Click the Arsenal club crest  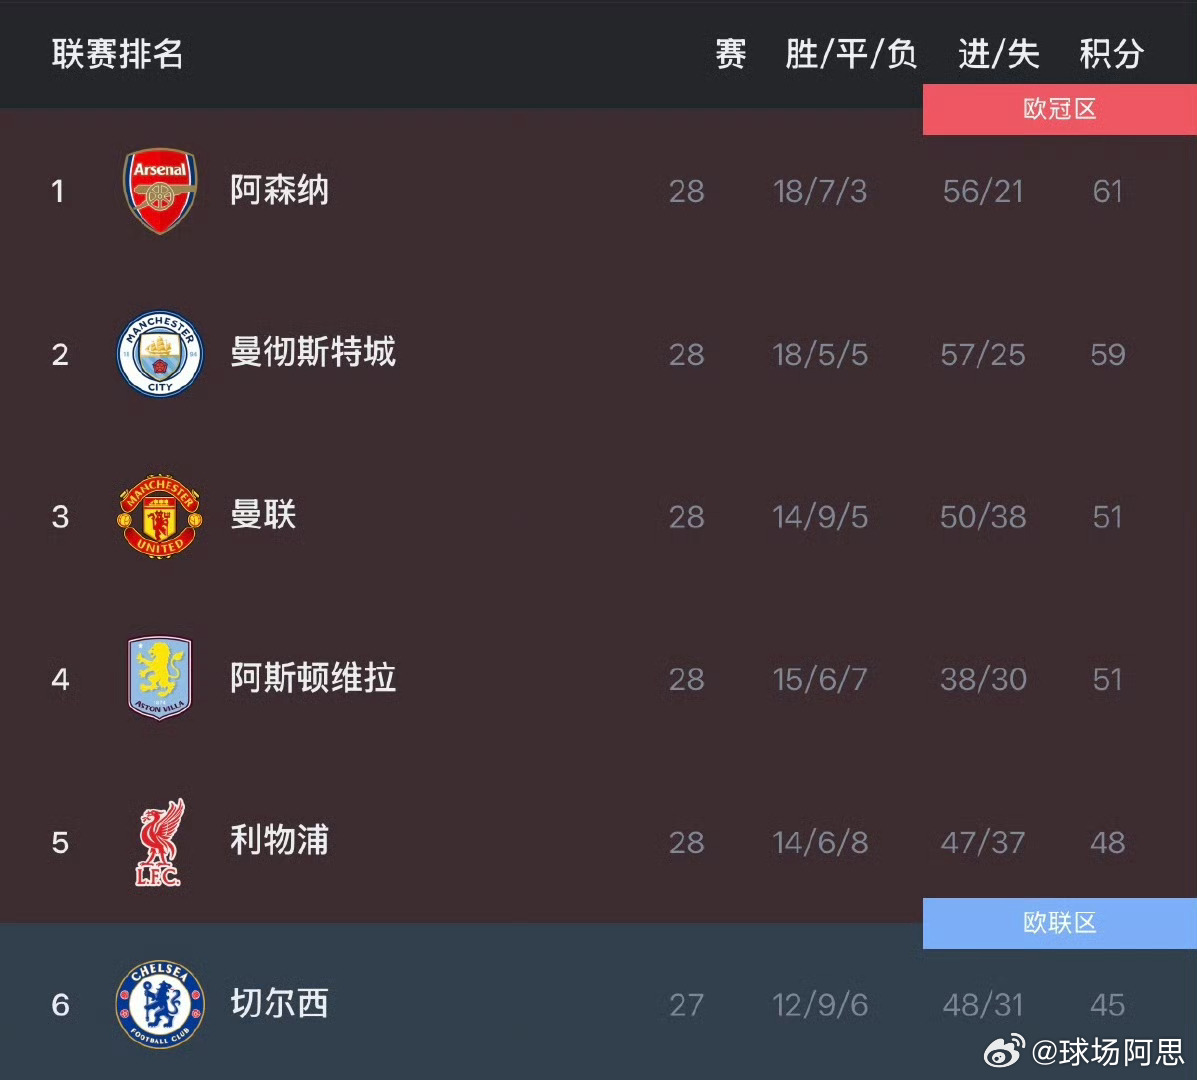(160, 191)
